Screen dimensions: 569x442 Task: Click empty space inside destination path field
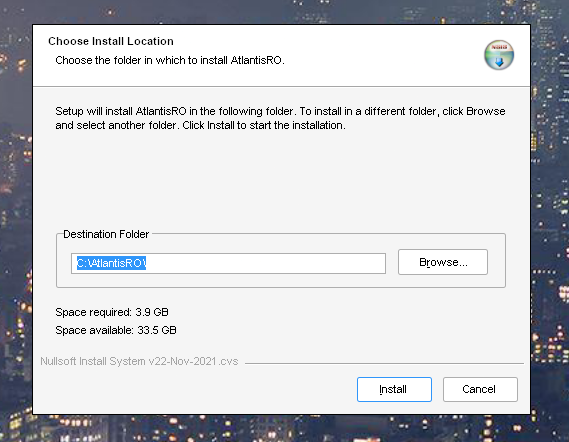pos(265,263)
